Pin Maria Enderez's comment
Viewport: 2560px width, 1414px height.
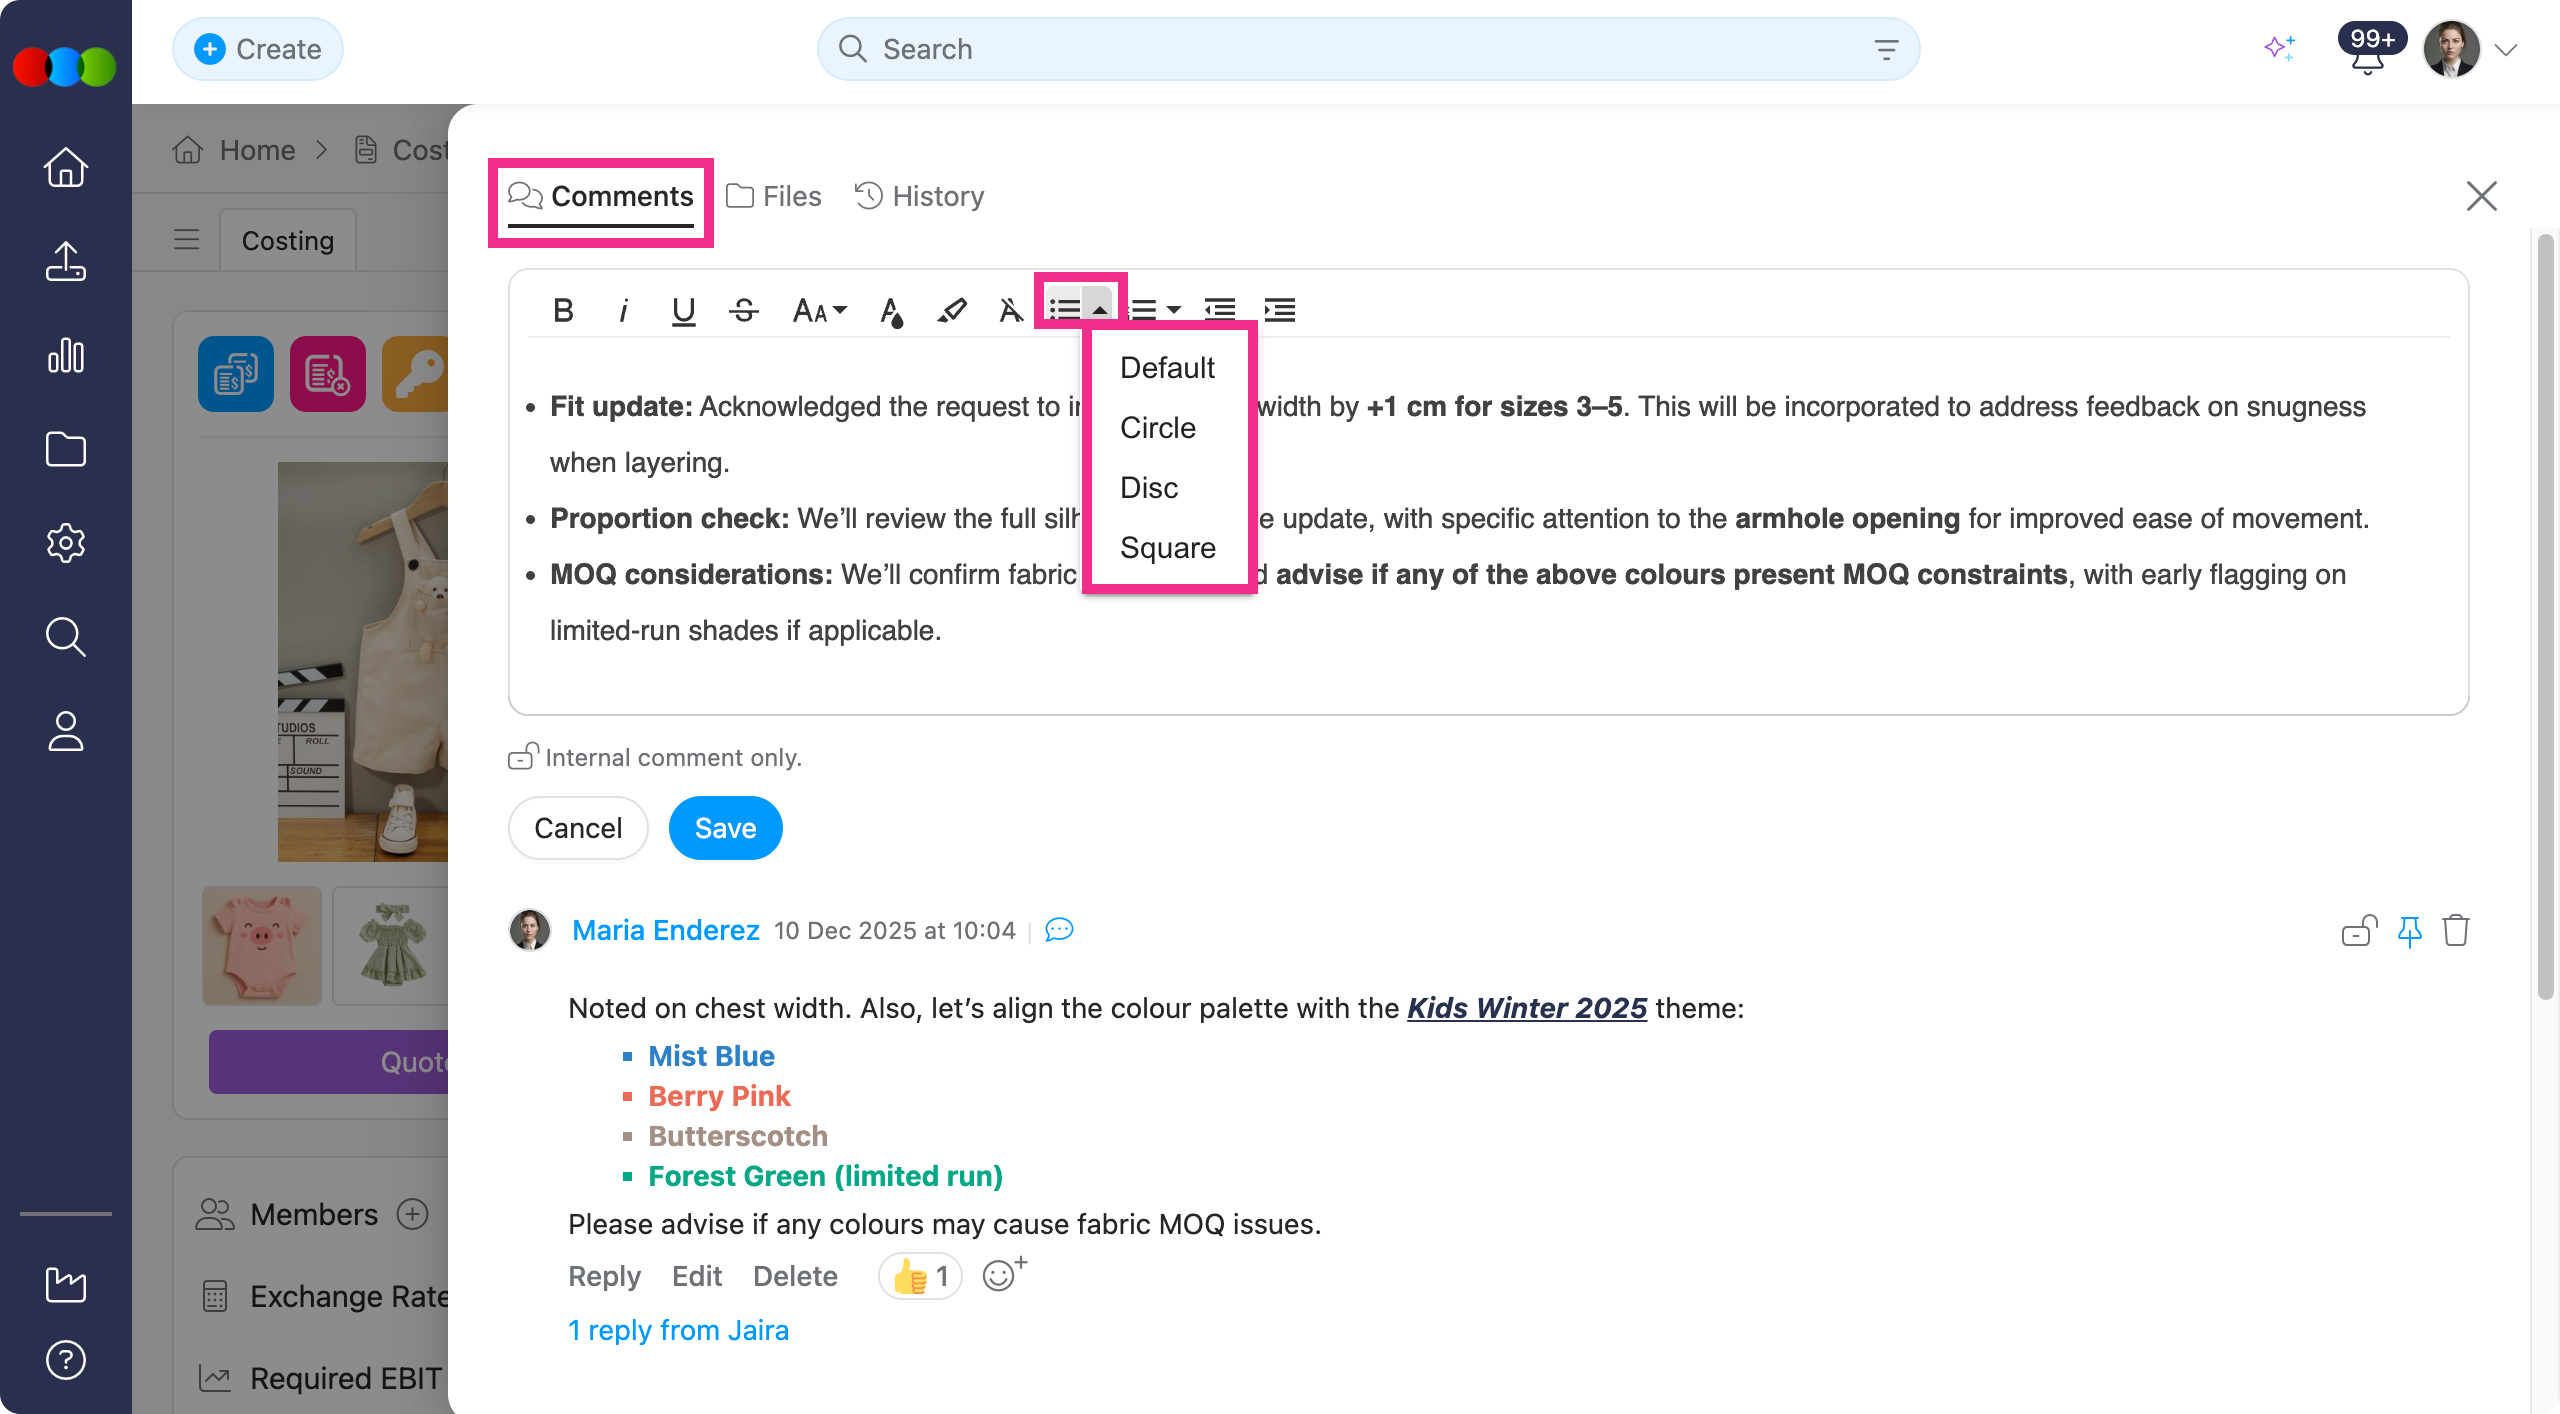[x=2409, y=931]
